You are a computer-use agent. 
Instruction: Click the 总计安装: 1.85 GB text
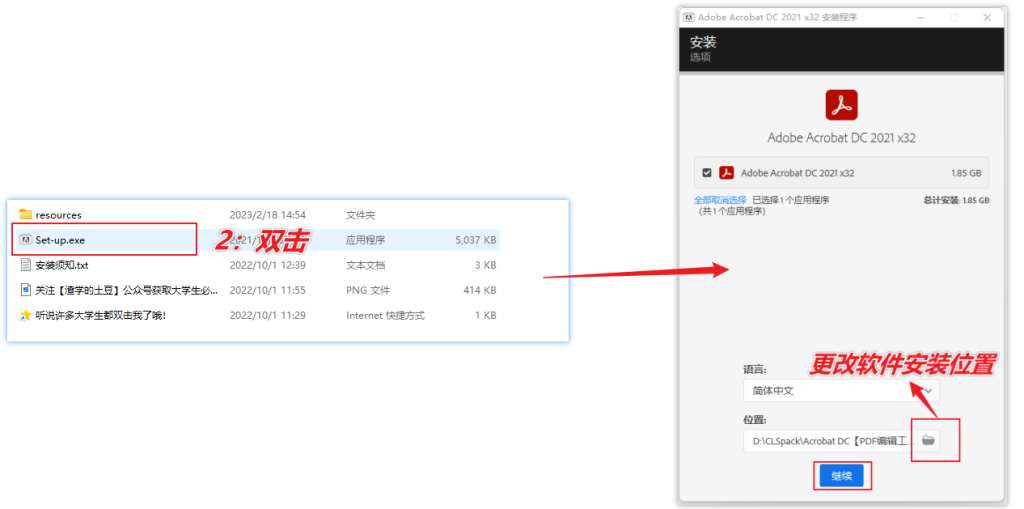tap(956, 200)
